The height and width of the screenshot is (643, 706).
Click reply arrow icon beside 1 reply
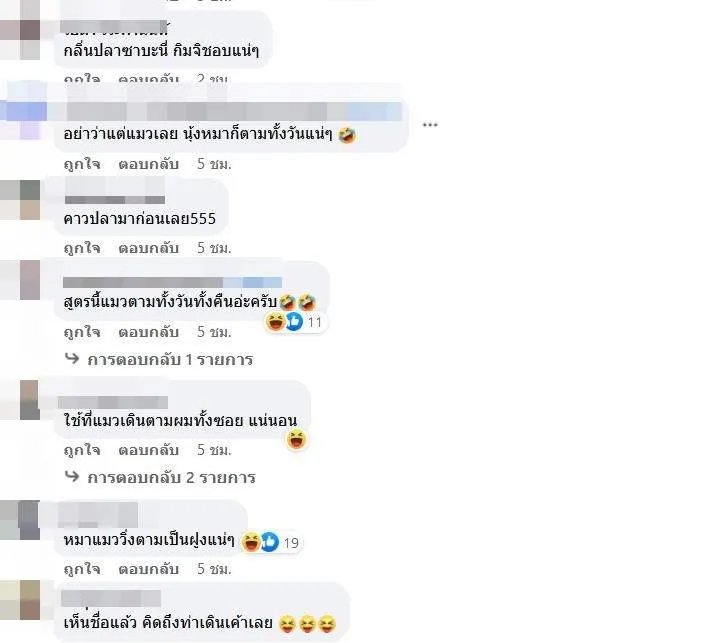click(x=72, y=358)
